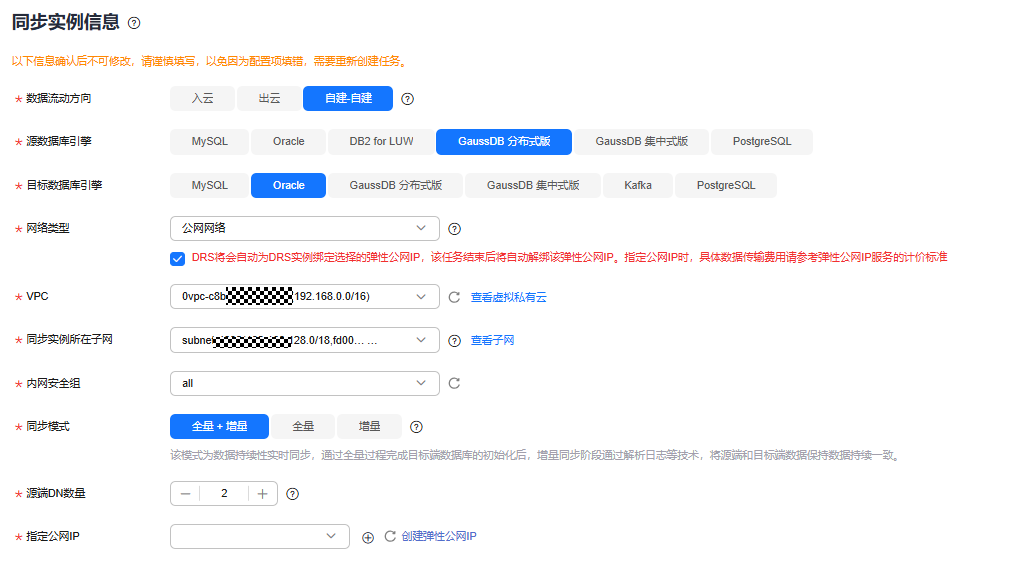Click the plus icon to add a public IP
Viewport: 1024px width, 576px height.
click(367, 536)
